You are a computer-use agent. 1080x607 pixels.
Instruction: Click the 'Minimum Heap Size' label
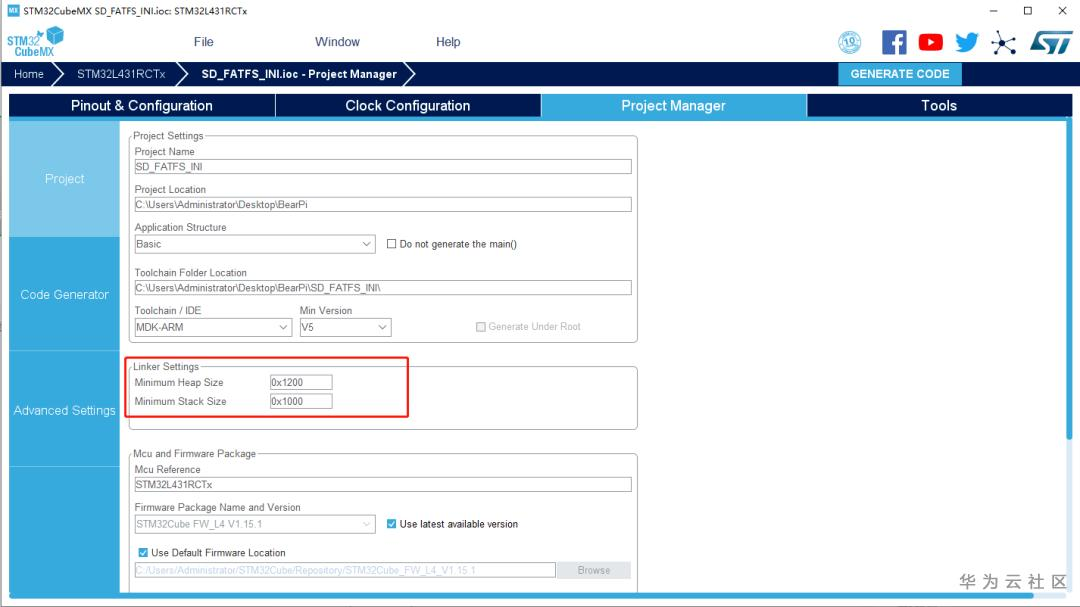[x=179, y=382]
